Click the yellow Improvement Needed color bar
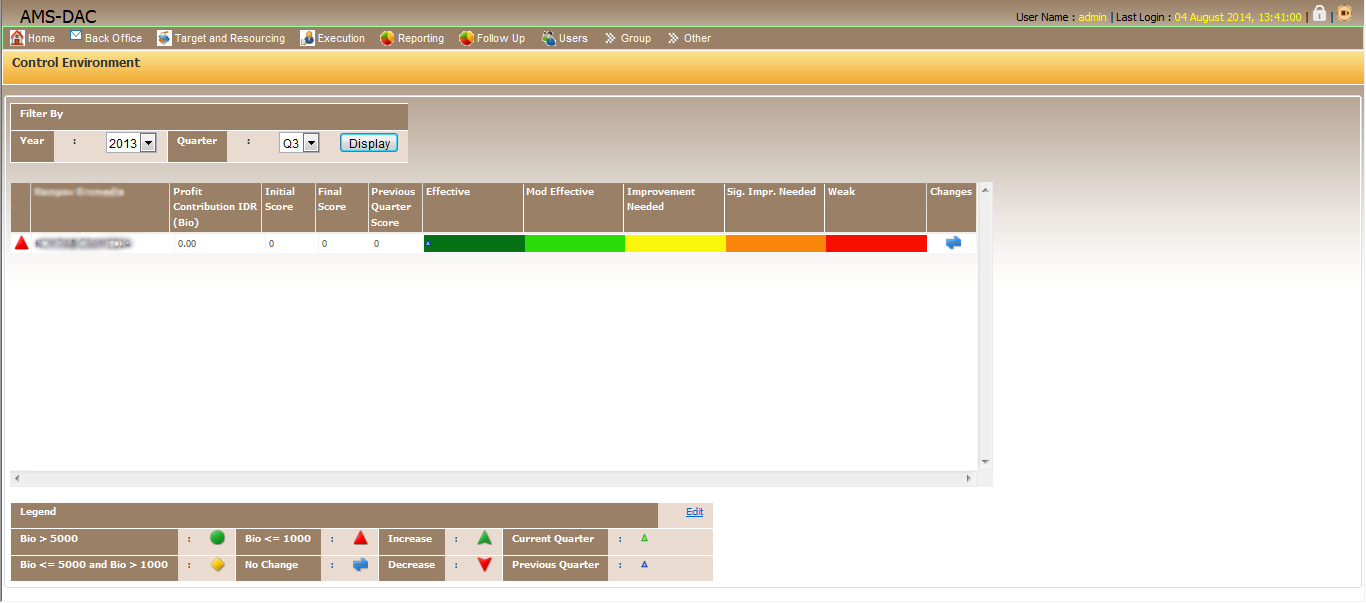 (675, 243)
